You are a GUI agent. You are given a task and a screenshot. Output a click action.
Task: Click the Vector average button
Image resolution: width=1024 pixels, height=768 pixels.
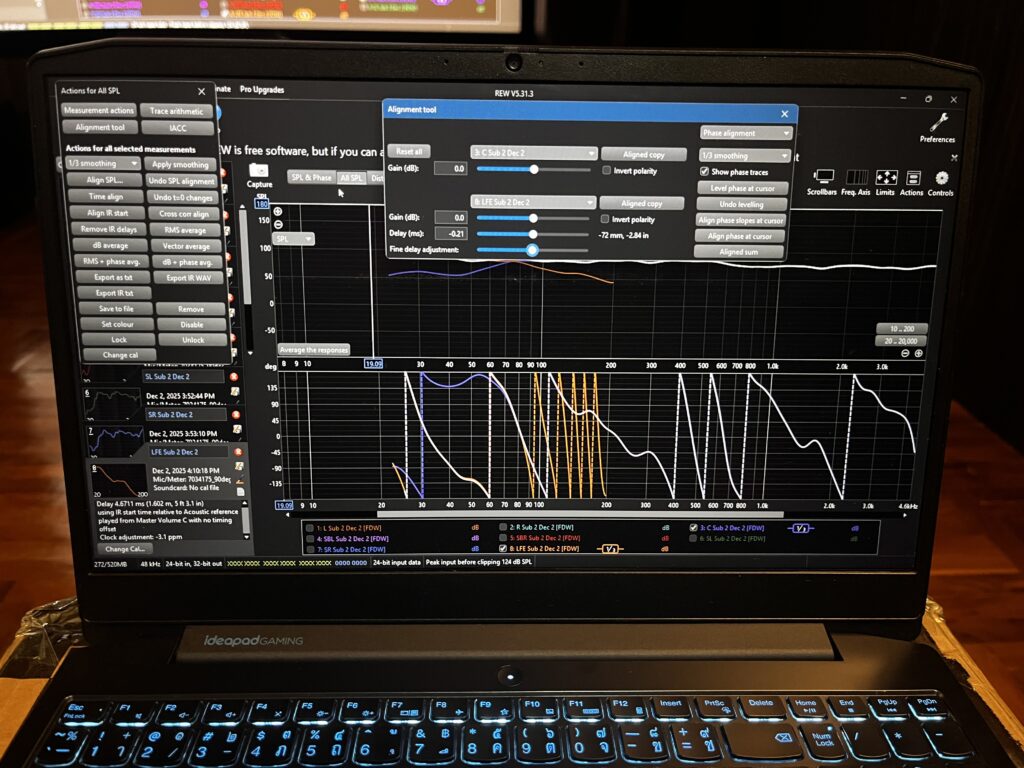pos(187,246)
